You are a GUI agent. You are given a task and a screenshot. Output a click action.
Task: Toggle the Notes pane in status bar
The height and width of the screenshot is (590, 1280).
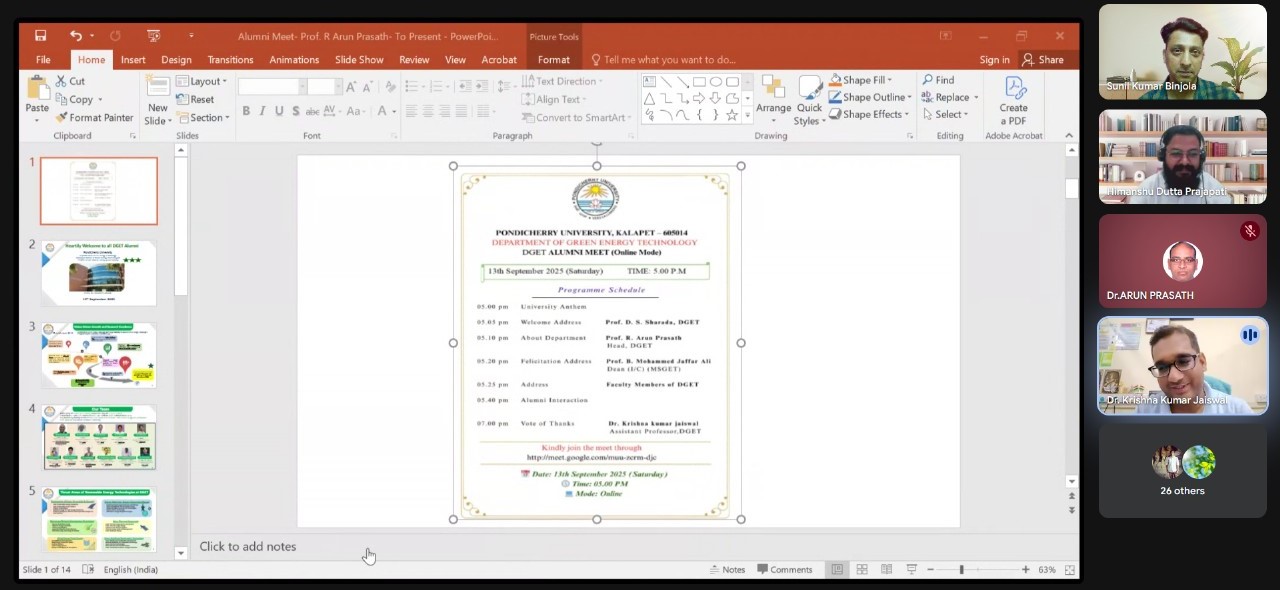click(727, 569)
